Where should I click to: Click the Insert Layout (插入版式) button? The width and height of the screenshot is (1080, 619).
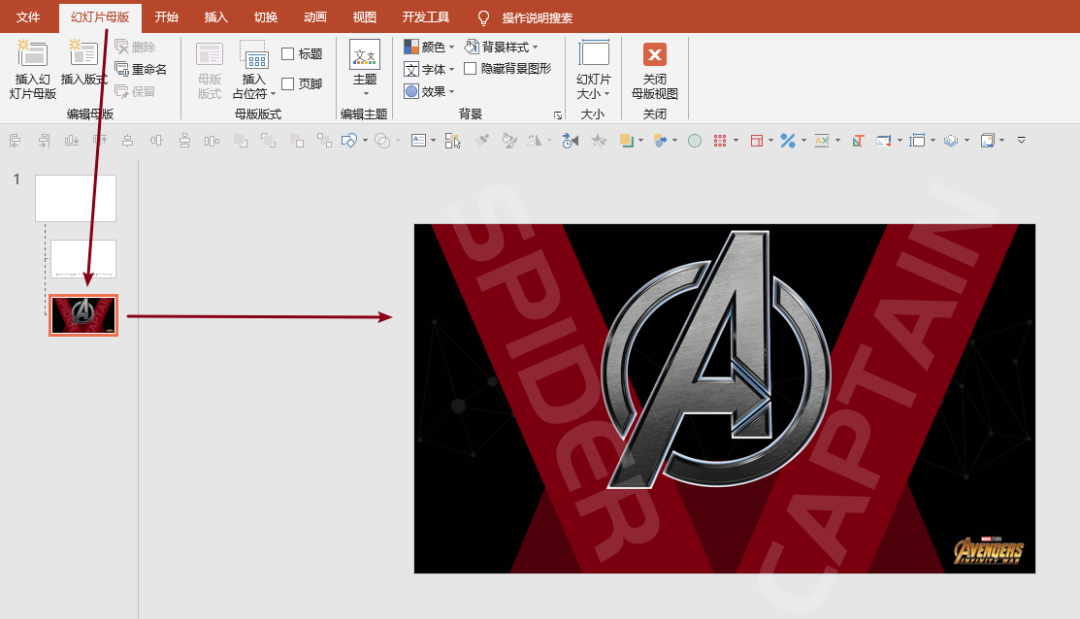tap(83, 63)
